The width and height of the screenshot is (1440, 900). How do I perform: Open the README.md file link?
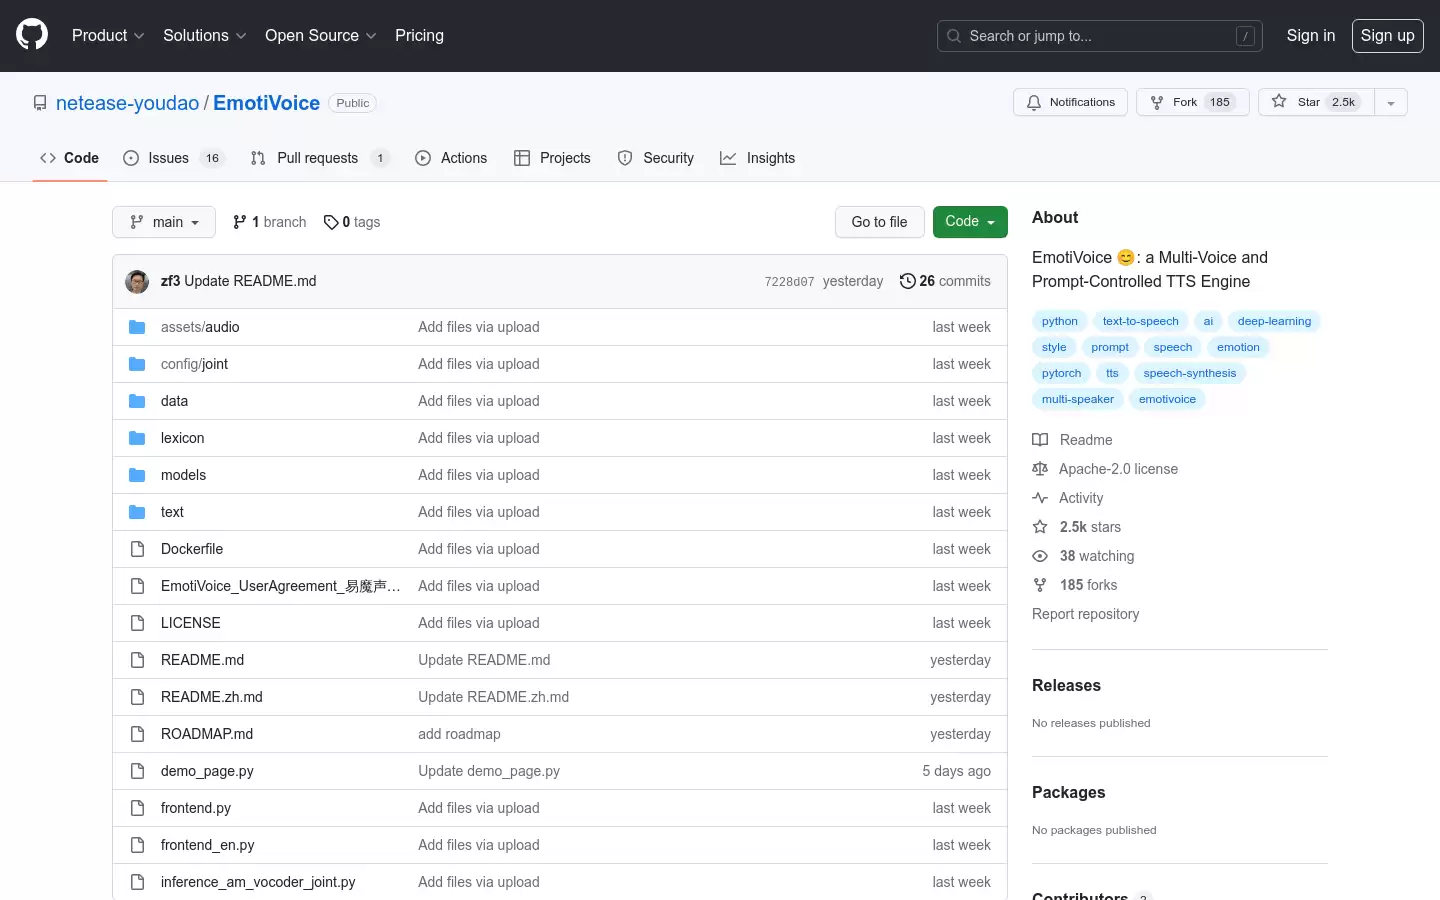202,660
